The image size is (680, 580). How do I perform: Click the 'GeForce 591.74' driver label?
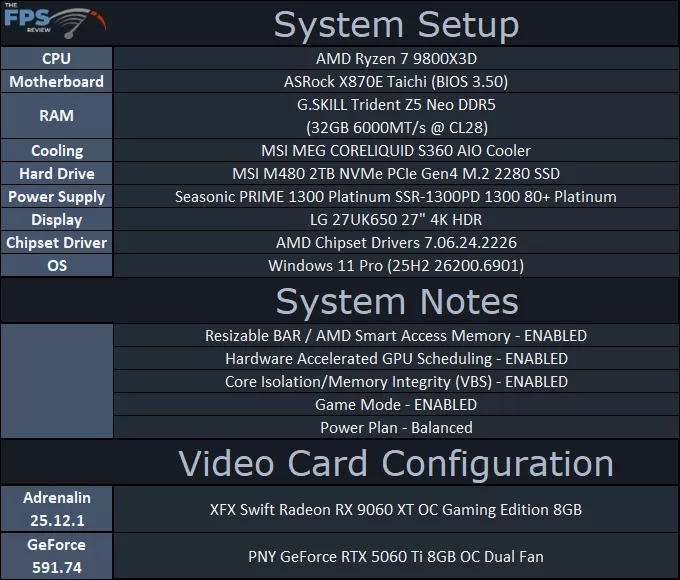(57, 556)
